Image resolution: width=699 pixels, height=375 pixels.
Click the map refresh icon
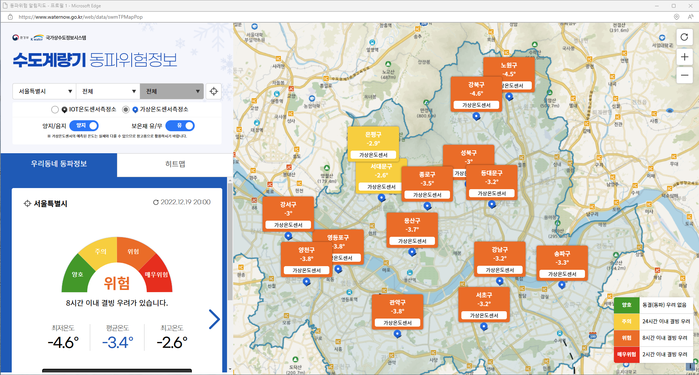(x=684, y=37)
